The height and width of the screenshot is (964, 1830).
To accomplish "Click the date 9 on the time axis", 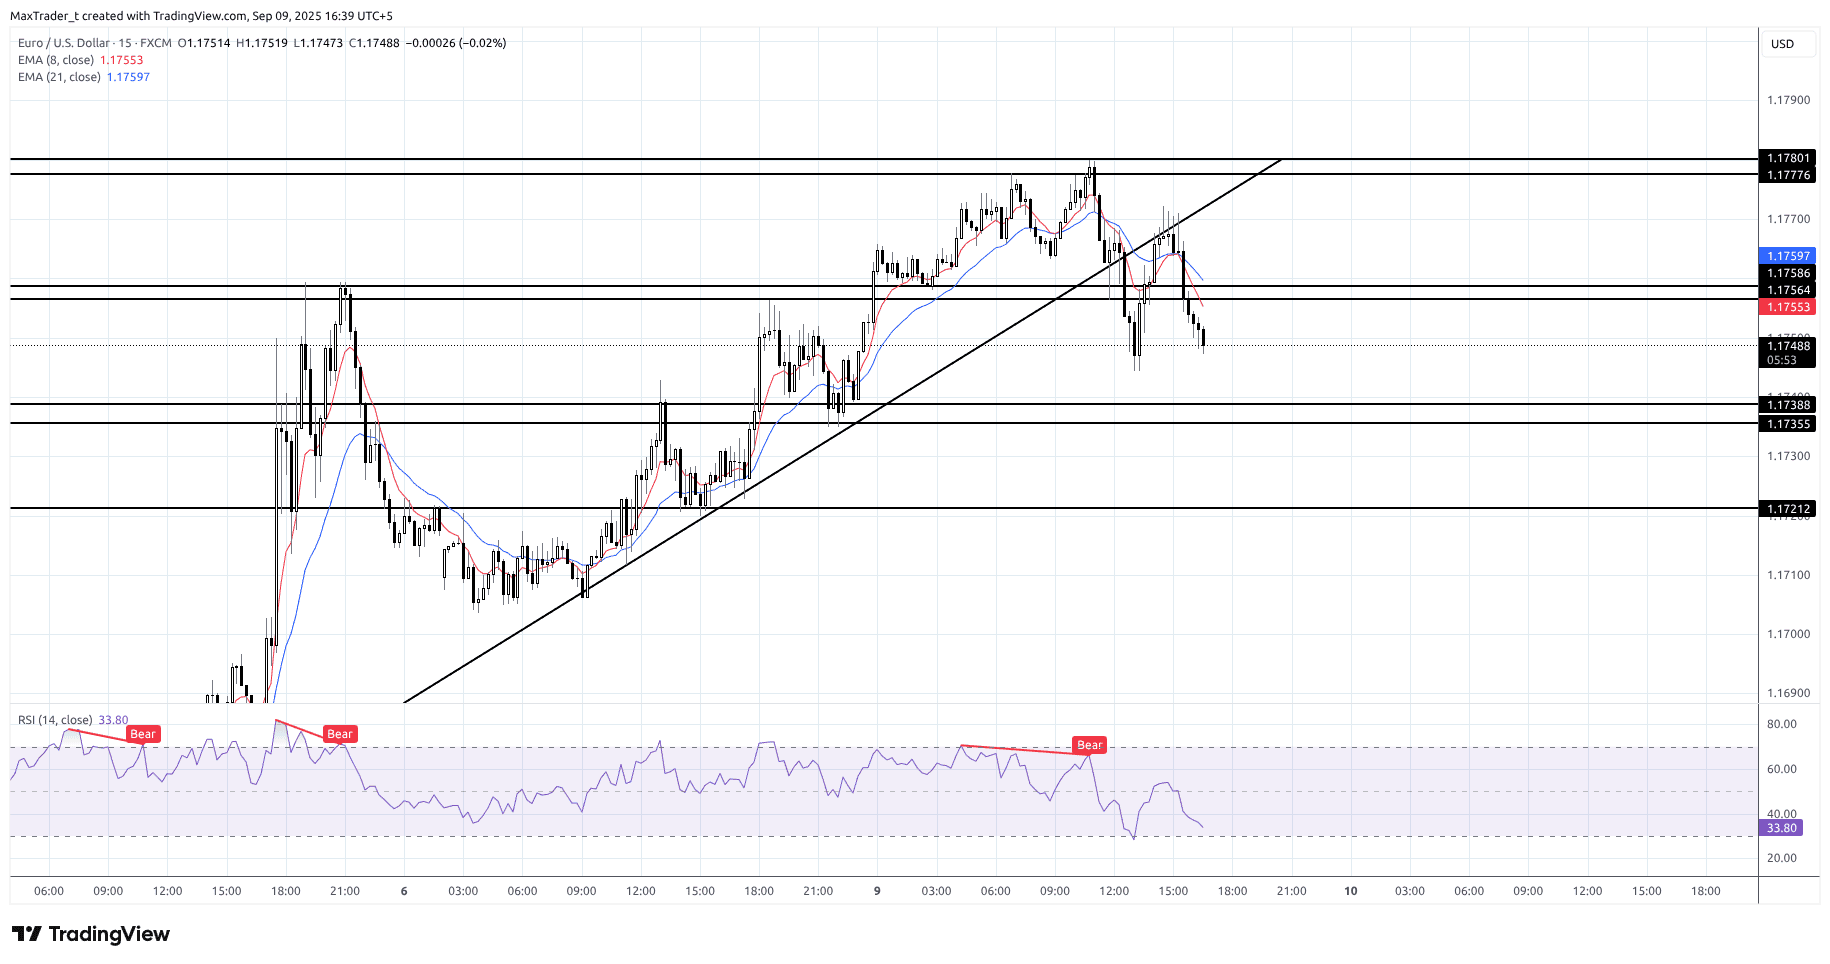I will coord(877,891).
